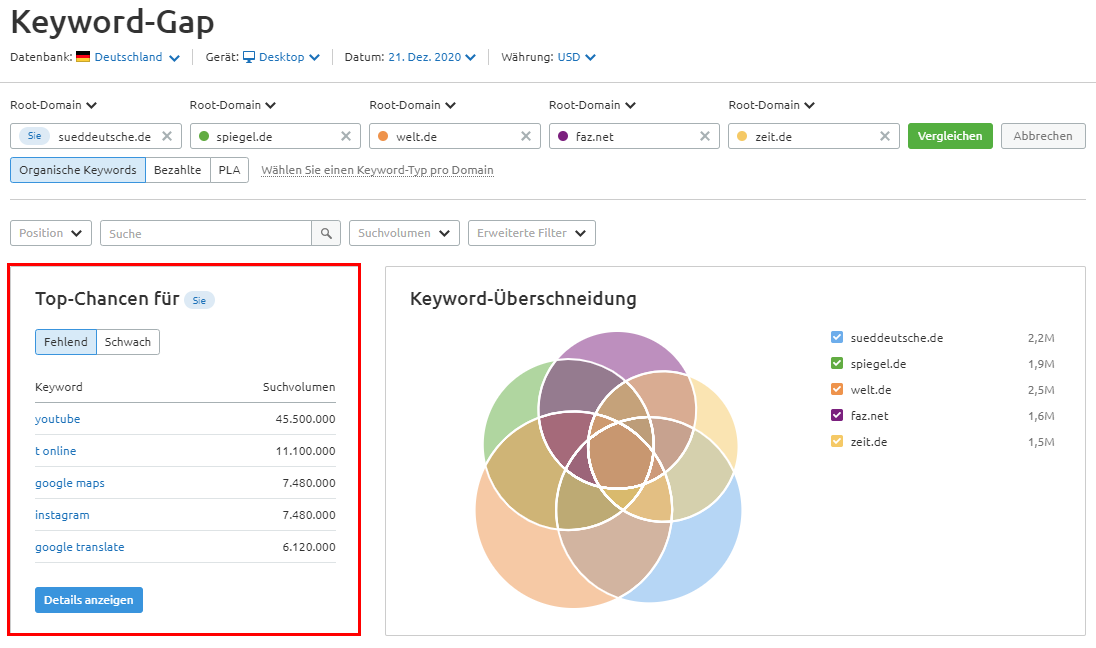Remove welt.de with the X icon
Screen dimensions: 1096x648
[x=526, y=136]
